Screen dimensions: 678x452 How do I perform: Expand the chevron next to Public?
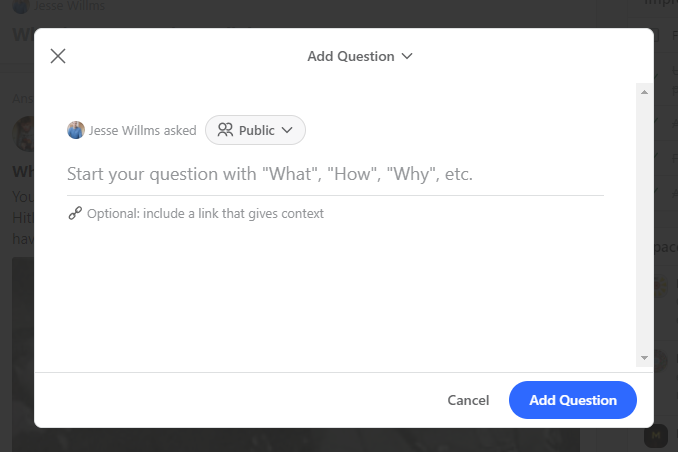[287, 130]
